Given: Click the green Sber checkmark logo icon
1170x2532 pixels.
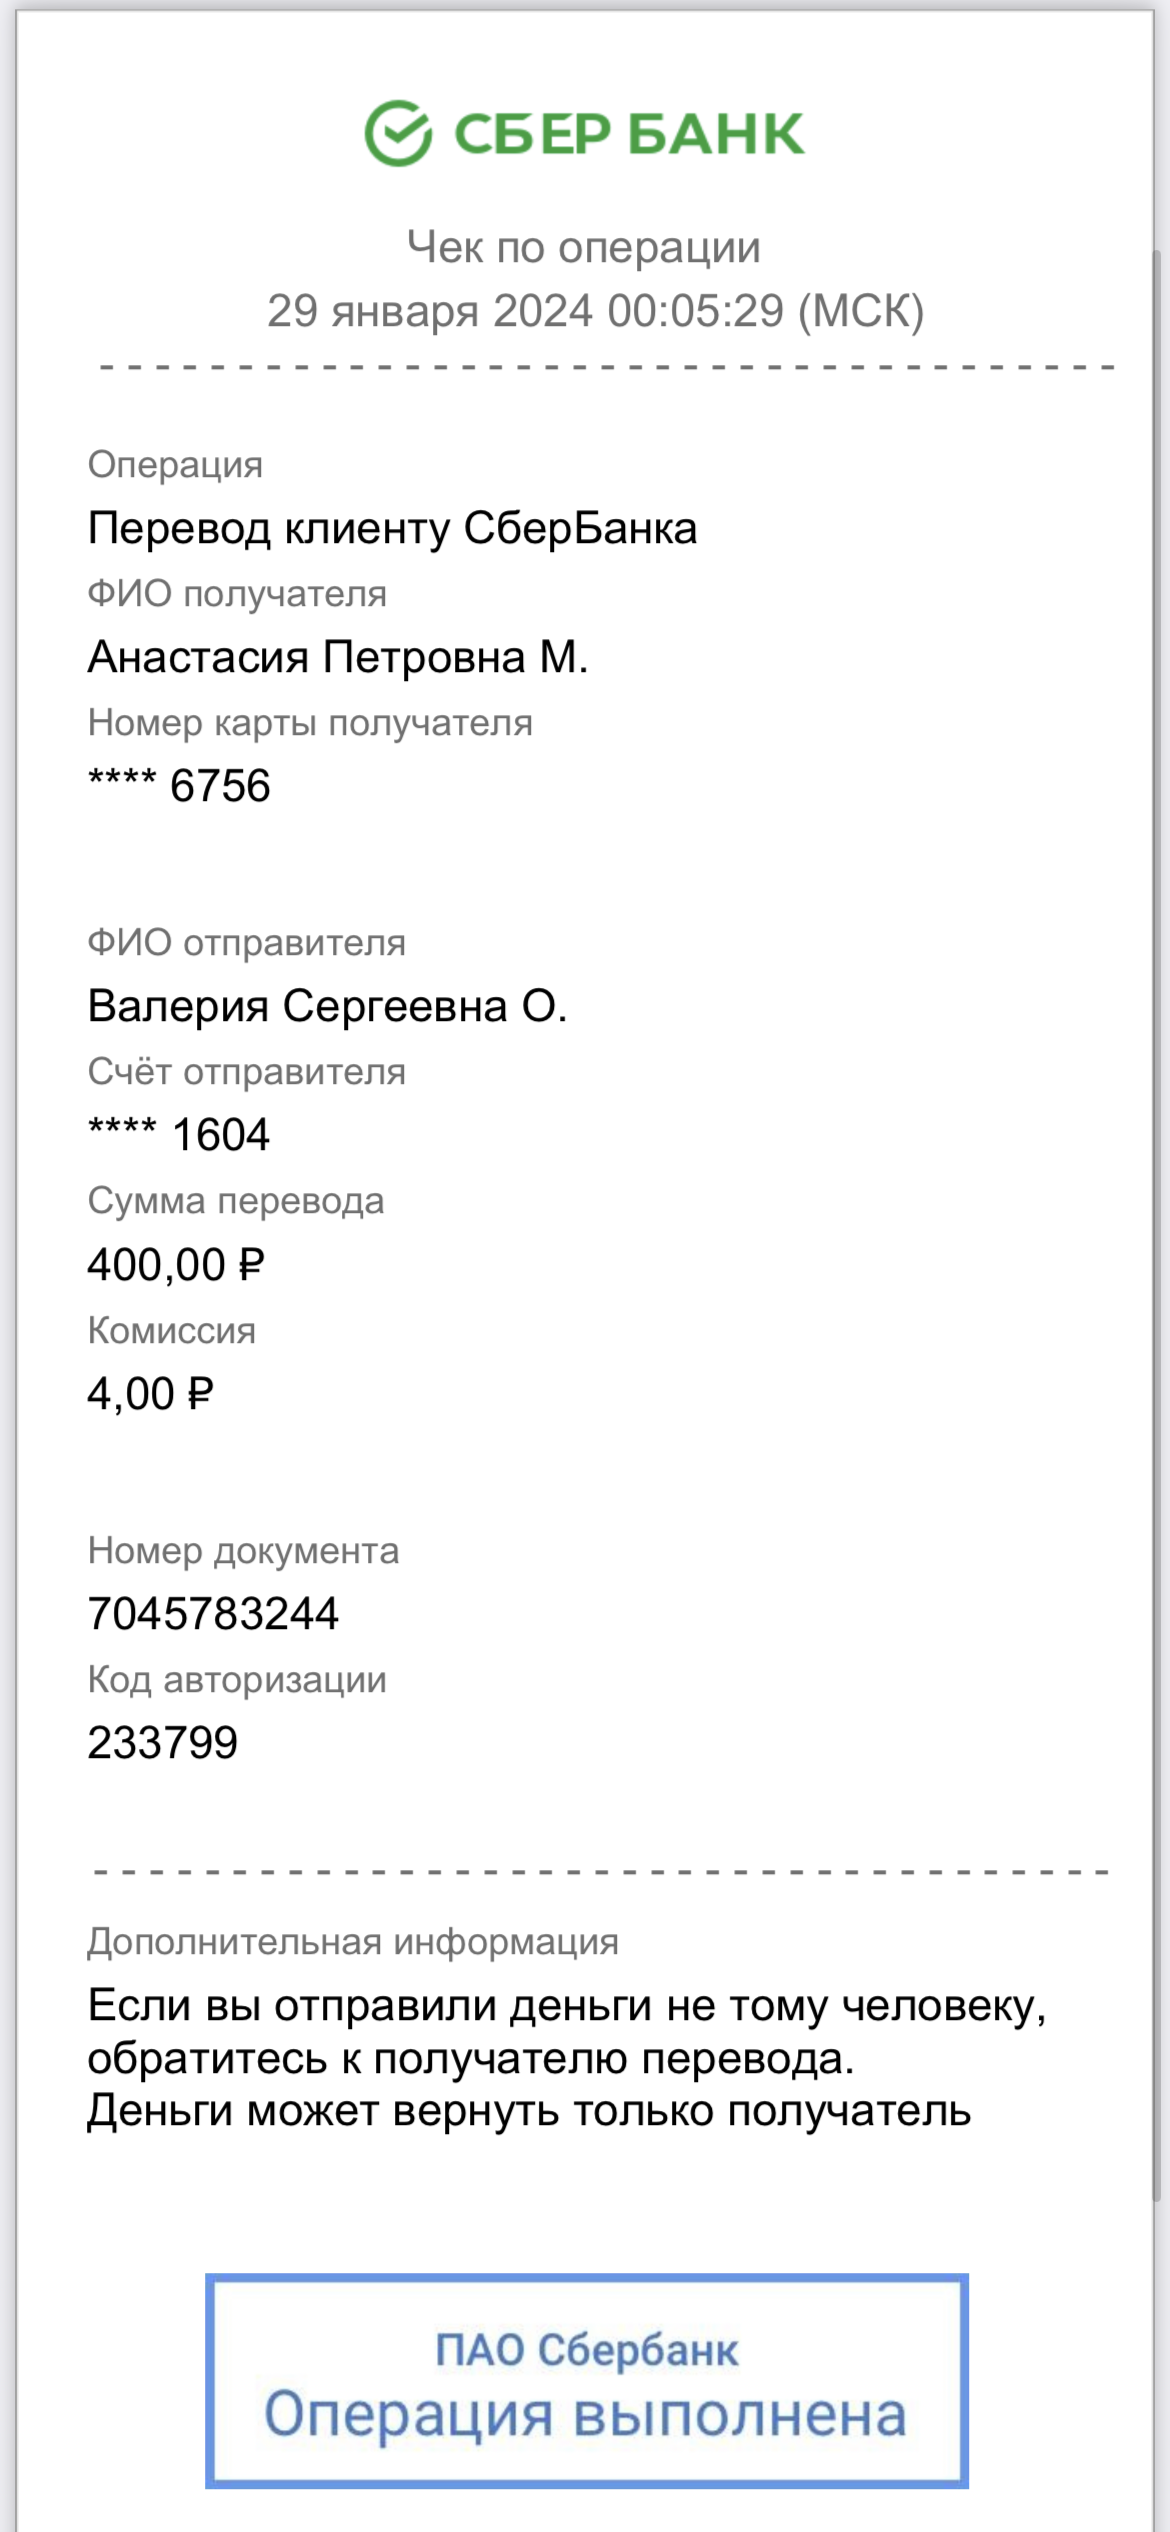Looking at the screenshot, I should coord(398,133).
